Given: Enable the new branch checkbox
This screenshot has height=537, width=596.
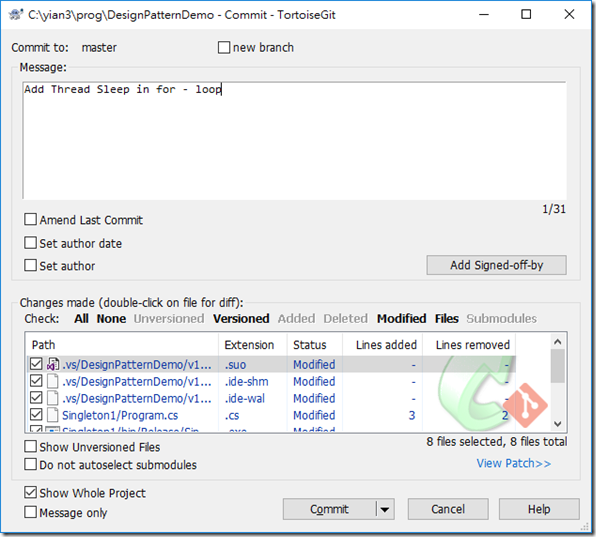Looking at the screenshot, I should click(x=224, y=48).
